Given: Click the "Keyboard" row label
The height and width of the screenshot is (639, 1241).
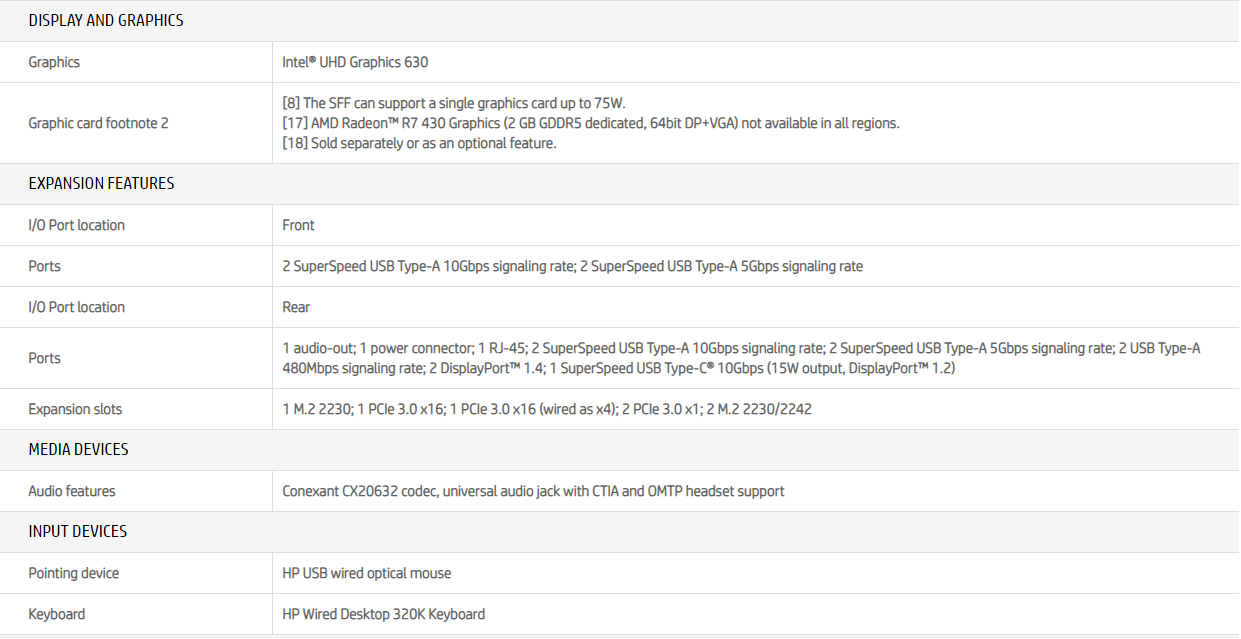Looking at the screenshot, I should pyautogui.click(x=57, y=614).
